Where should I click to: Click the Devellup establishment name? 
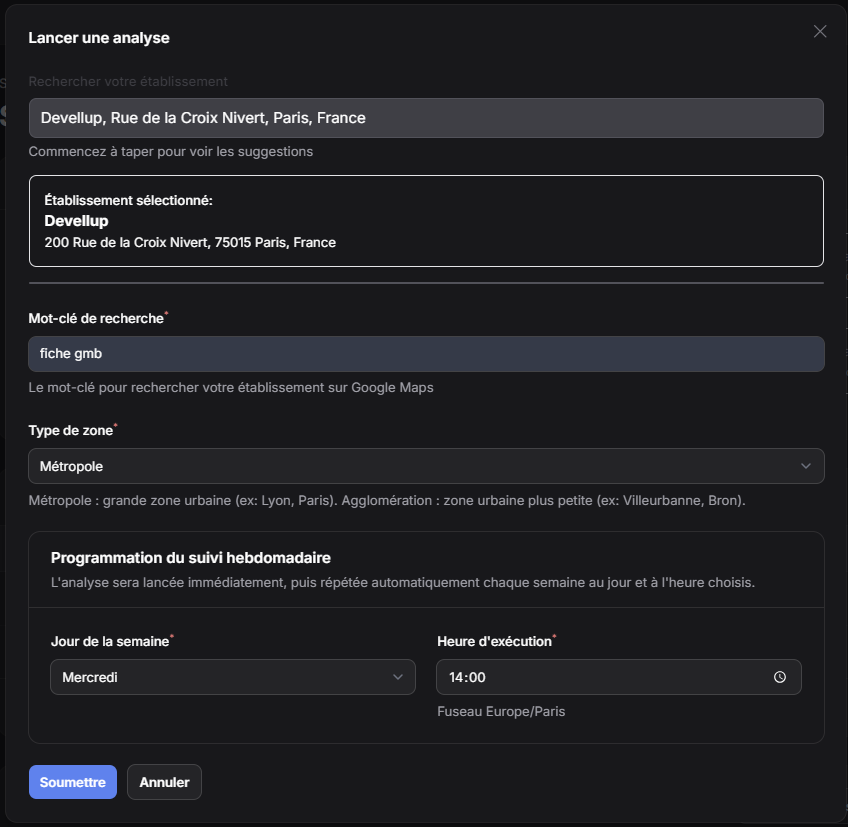[76, 220]
